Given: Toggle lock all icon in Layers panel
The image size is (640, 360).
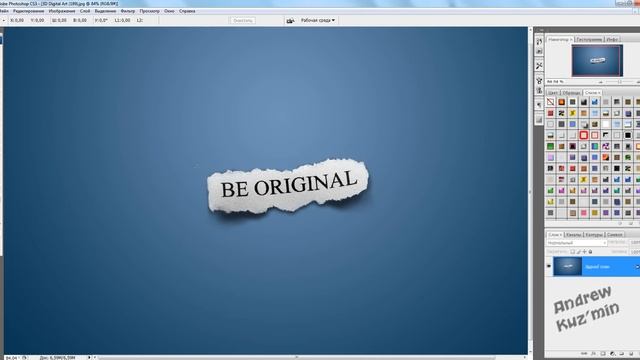Looking at the screenshot, I should (590, 252).
